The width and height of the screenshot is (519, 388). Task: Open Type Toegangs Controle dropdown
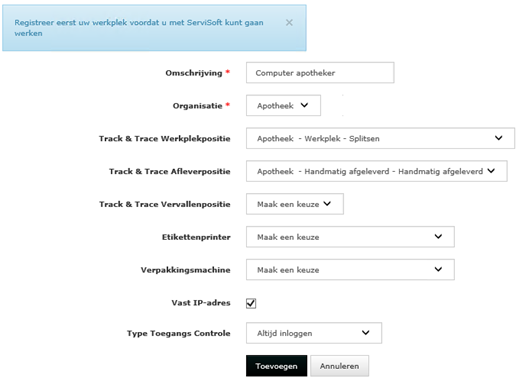tap(314, 333)
